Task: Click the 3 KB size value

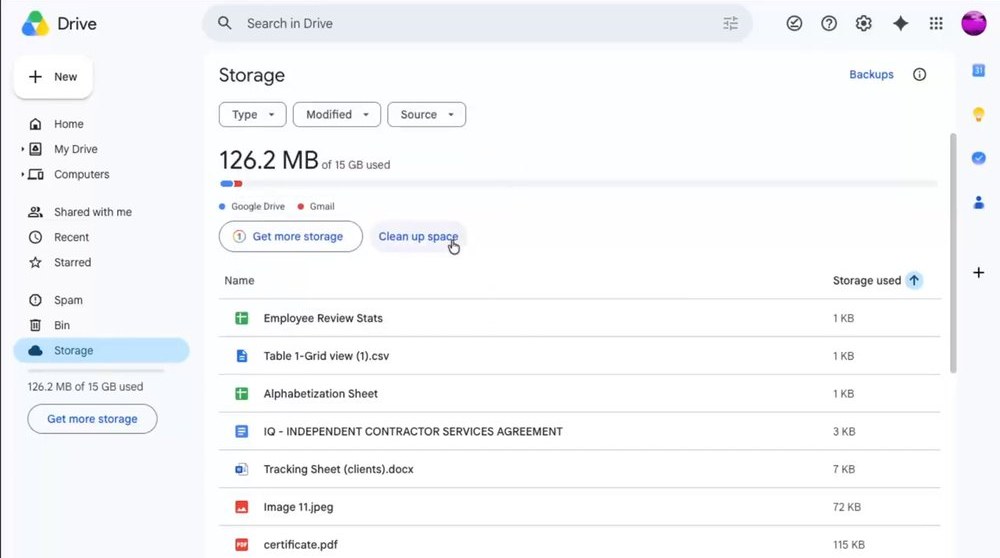Action: pos(844,432)
